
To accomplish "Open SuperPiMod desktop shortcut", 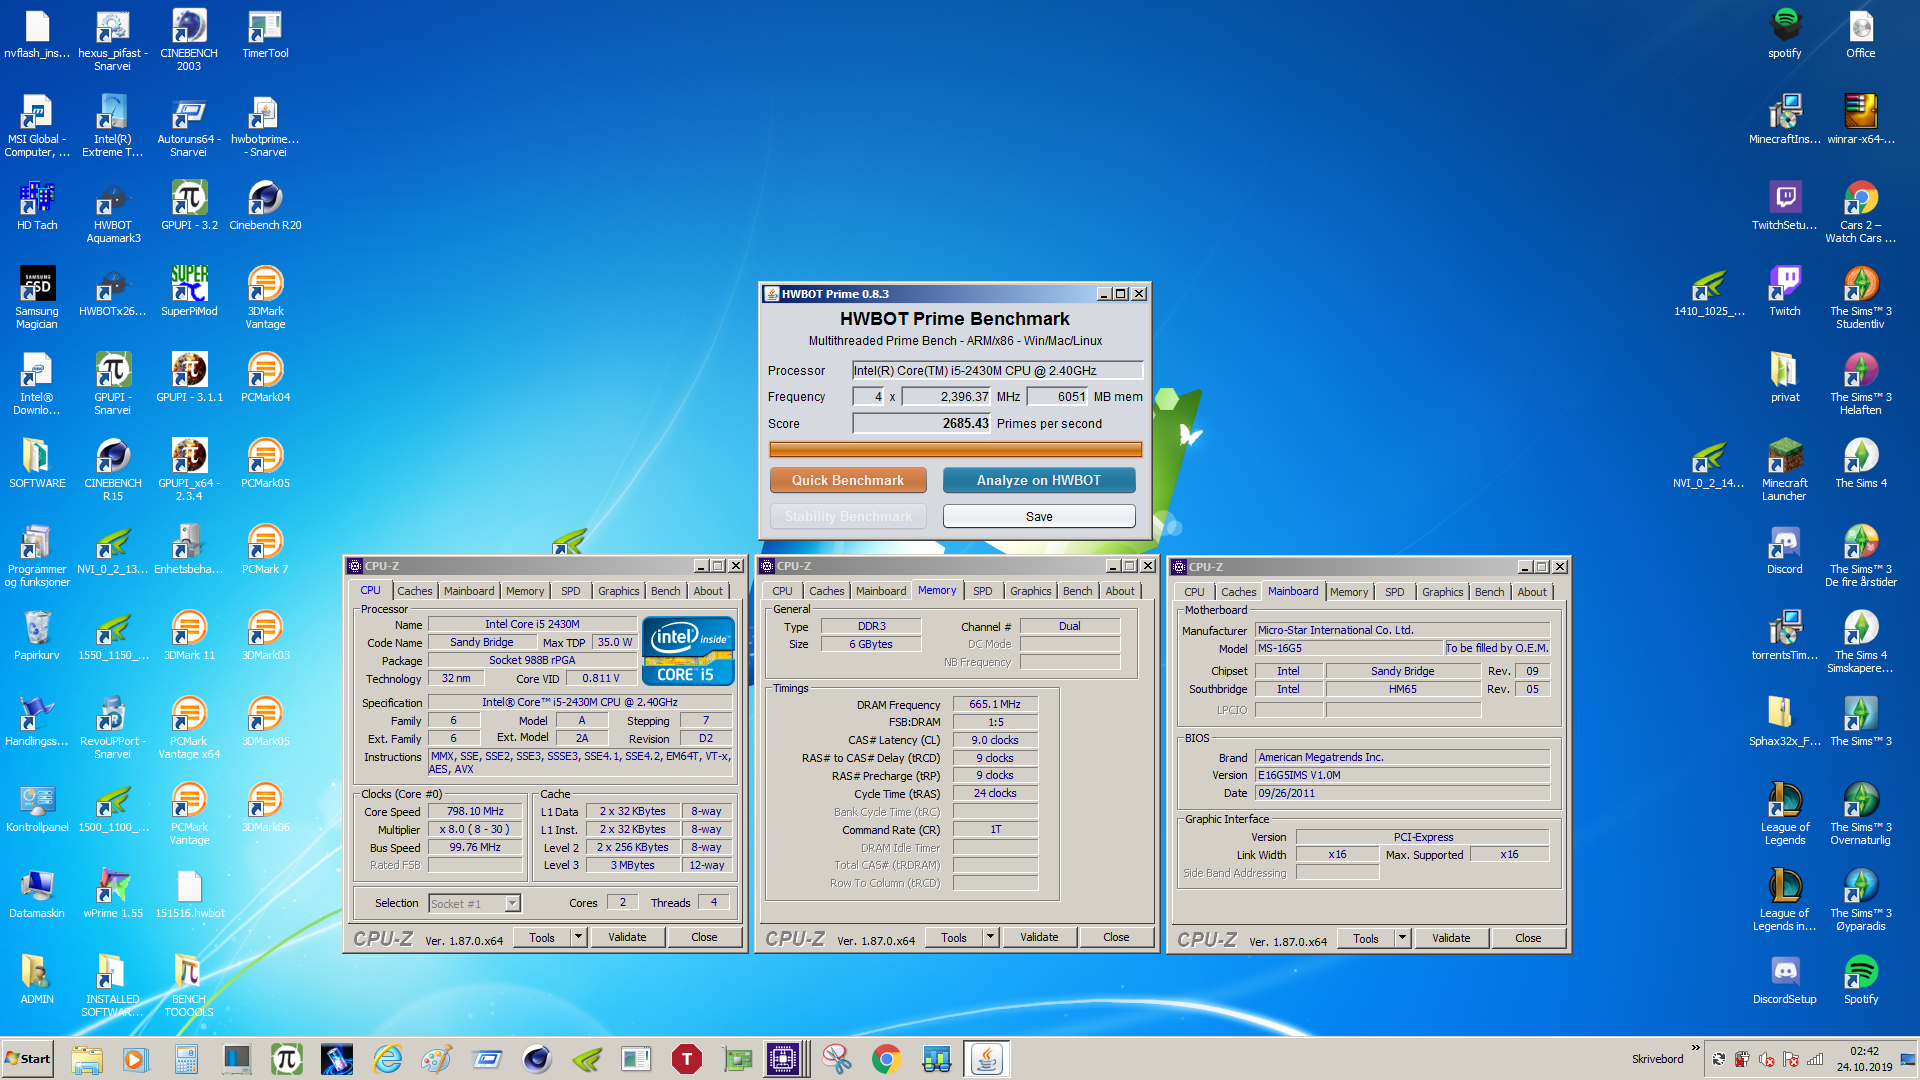I will click(189, 292).
